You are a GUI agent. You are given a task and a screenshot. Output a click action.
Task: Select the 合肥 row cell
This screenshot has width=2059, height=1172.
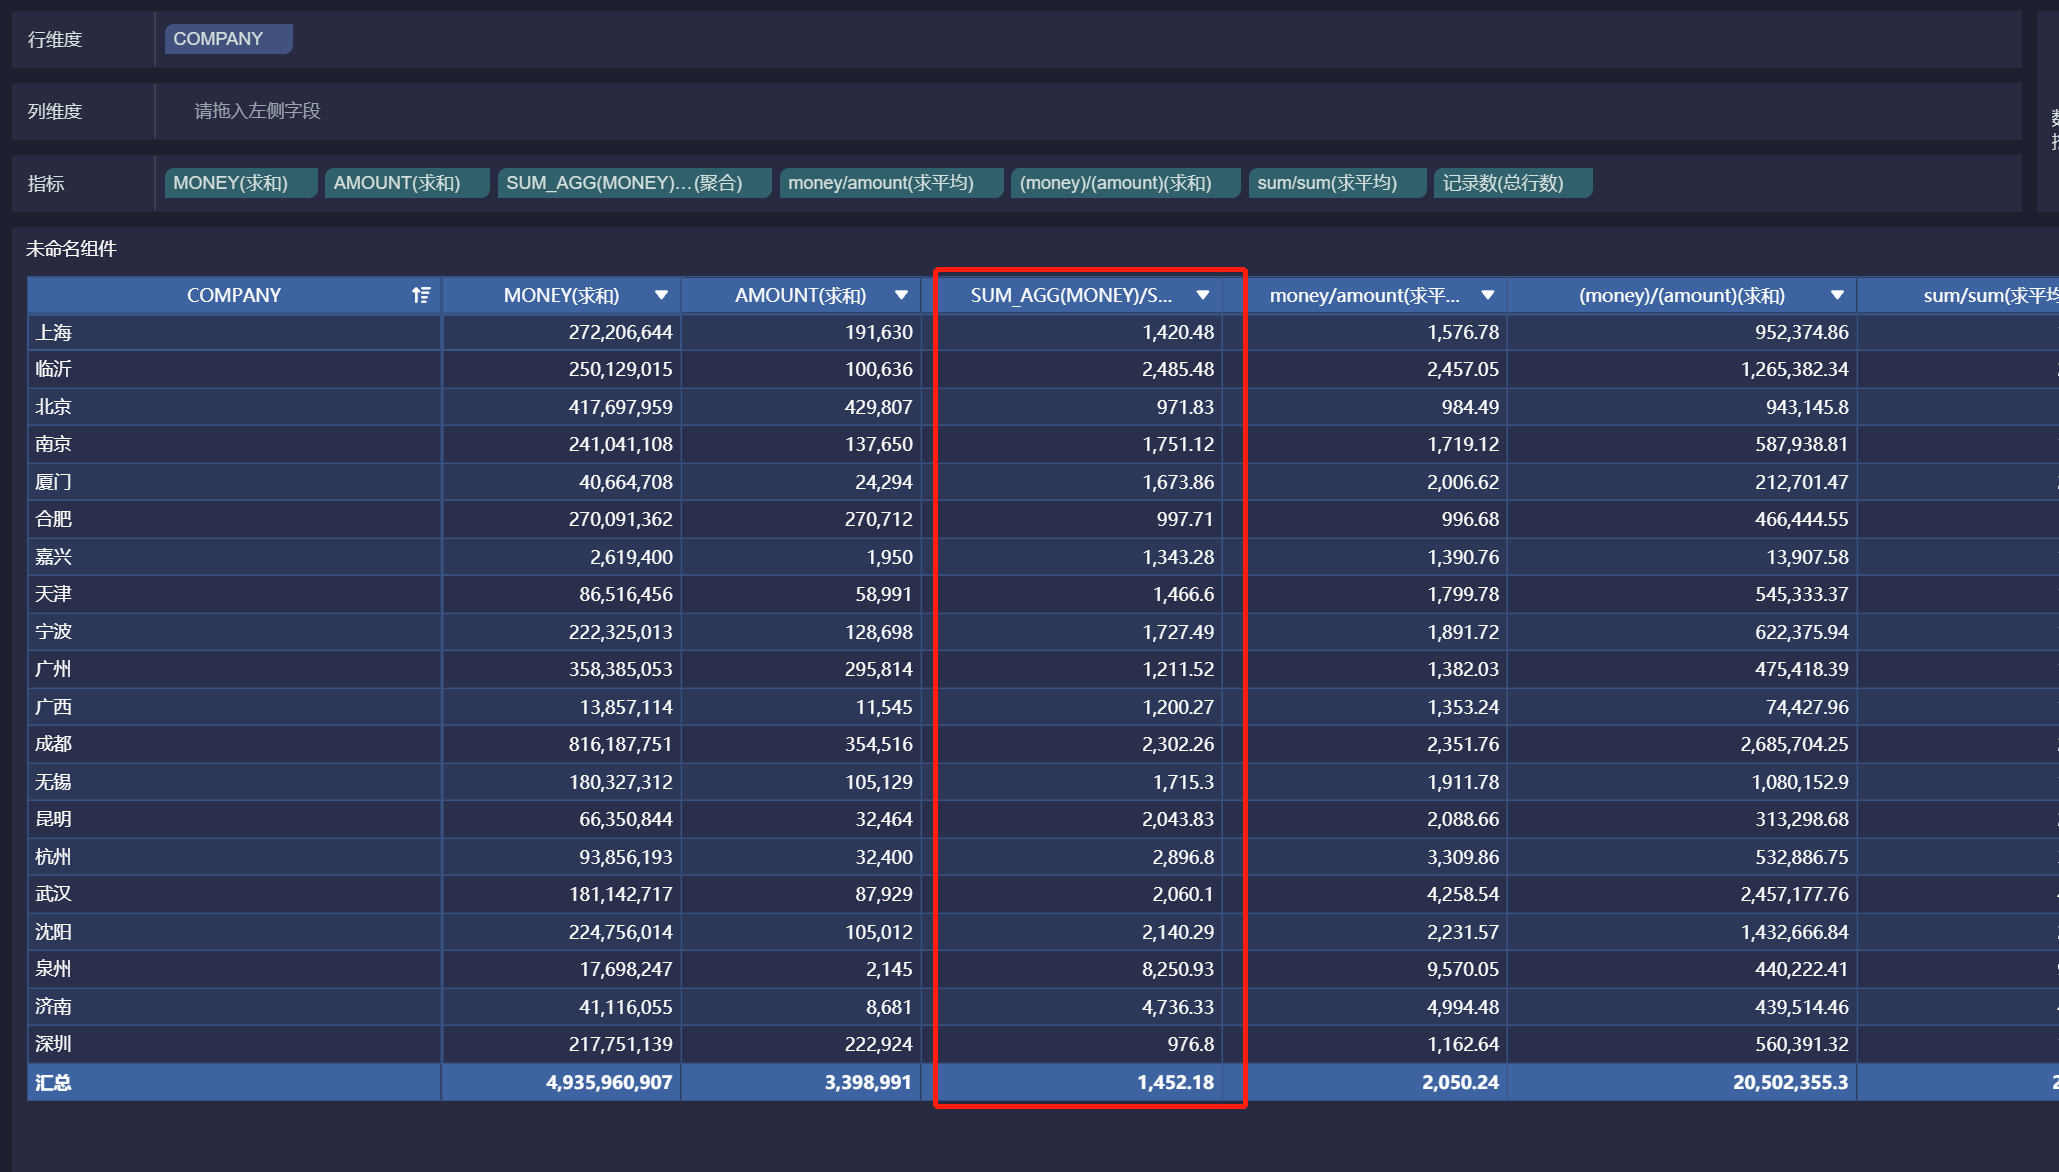[x=234, y=519]
